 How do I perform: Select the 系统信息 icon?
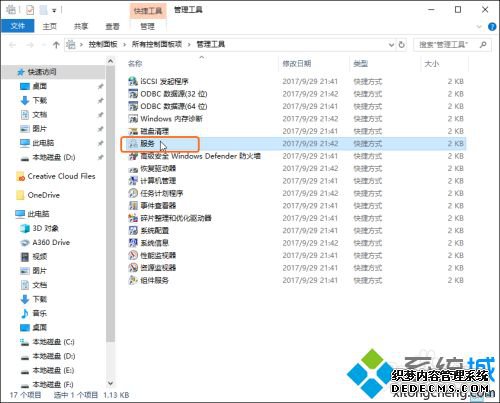coord(133,243)
